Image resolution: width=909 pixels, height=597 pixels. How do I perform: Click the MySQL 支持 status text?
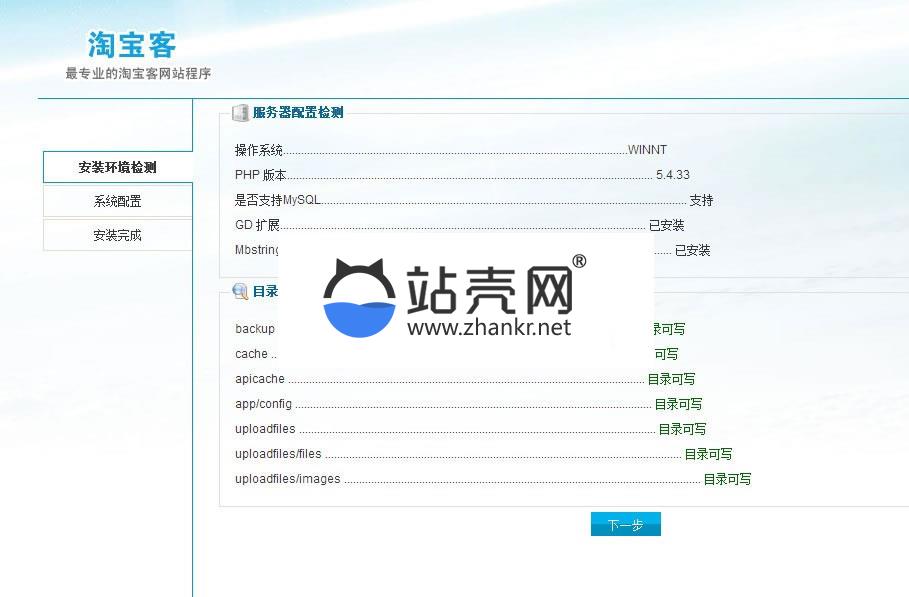[701, 200]
